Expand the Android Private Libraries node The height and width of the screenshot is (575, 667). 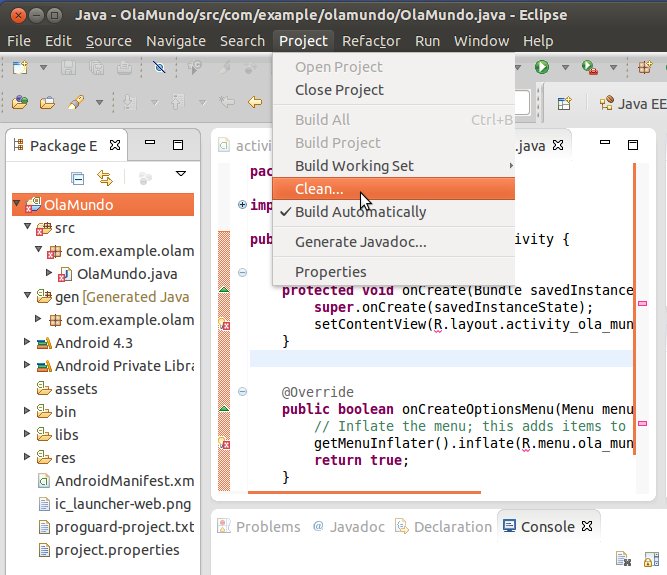[x=27, y=364]
